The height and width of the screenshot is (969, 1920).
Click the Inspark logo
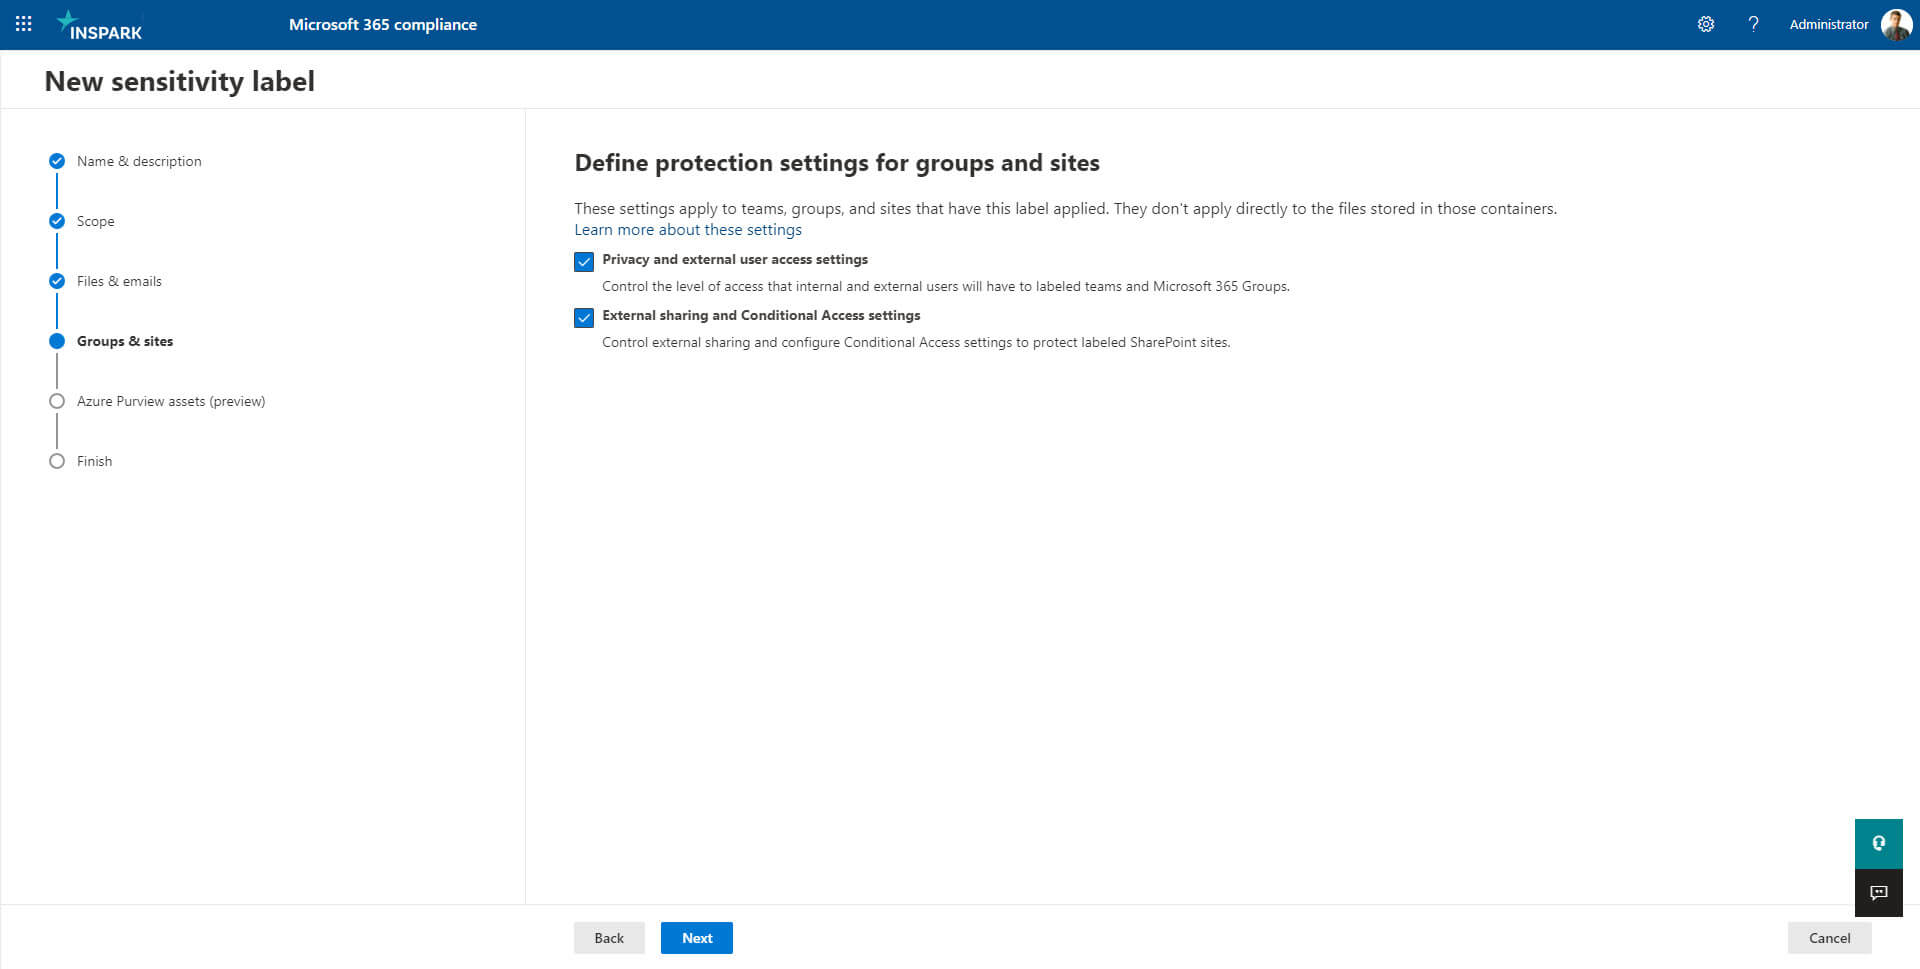[99, 25]
